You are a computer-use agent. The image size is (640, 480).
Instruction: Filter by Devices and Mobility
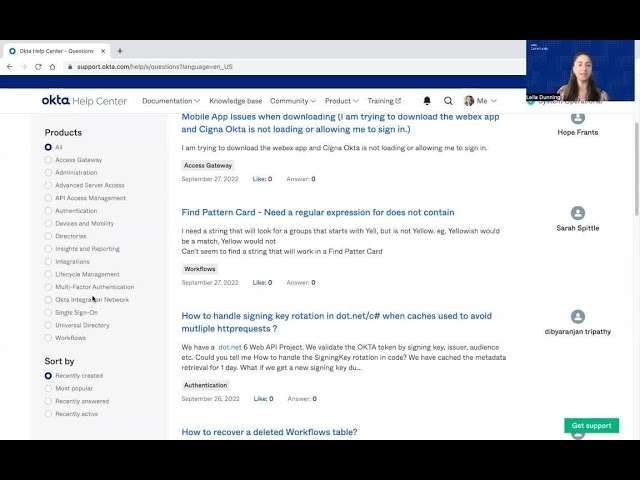coord(48,223)
